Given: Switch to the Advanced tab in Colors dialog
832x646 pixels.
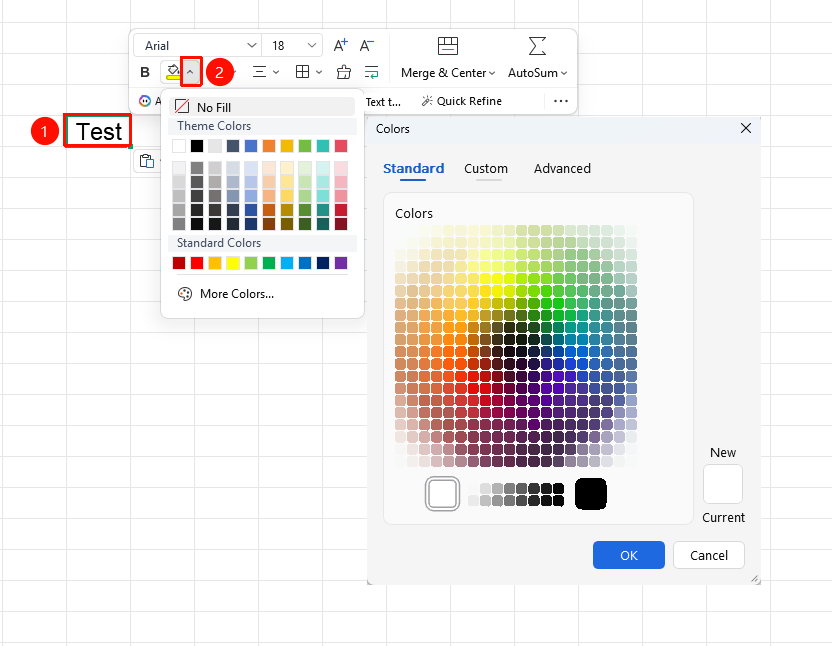Looking at the screenshot, I should point(562,169).
